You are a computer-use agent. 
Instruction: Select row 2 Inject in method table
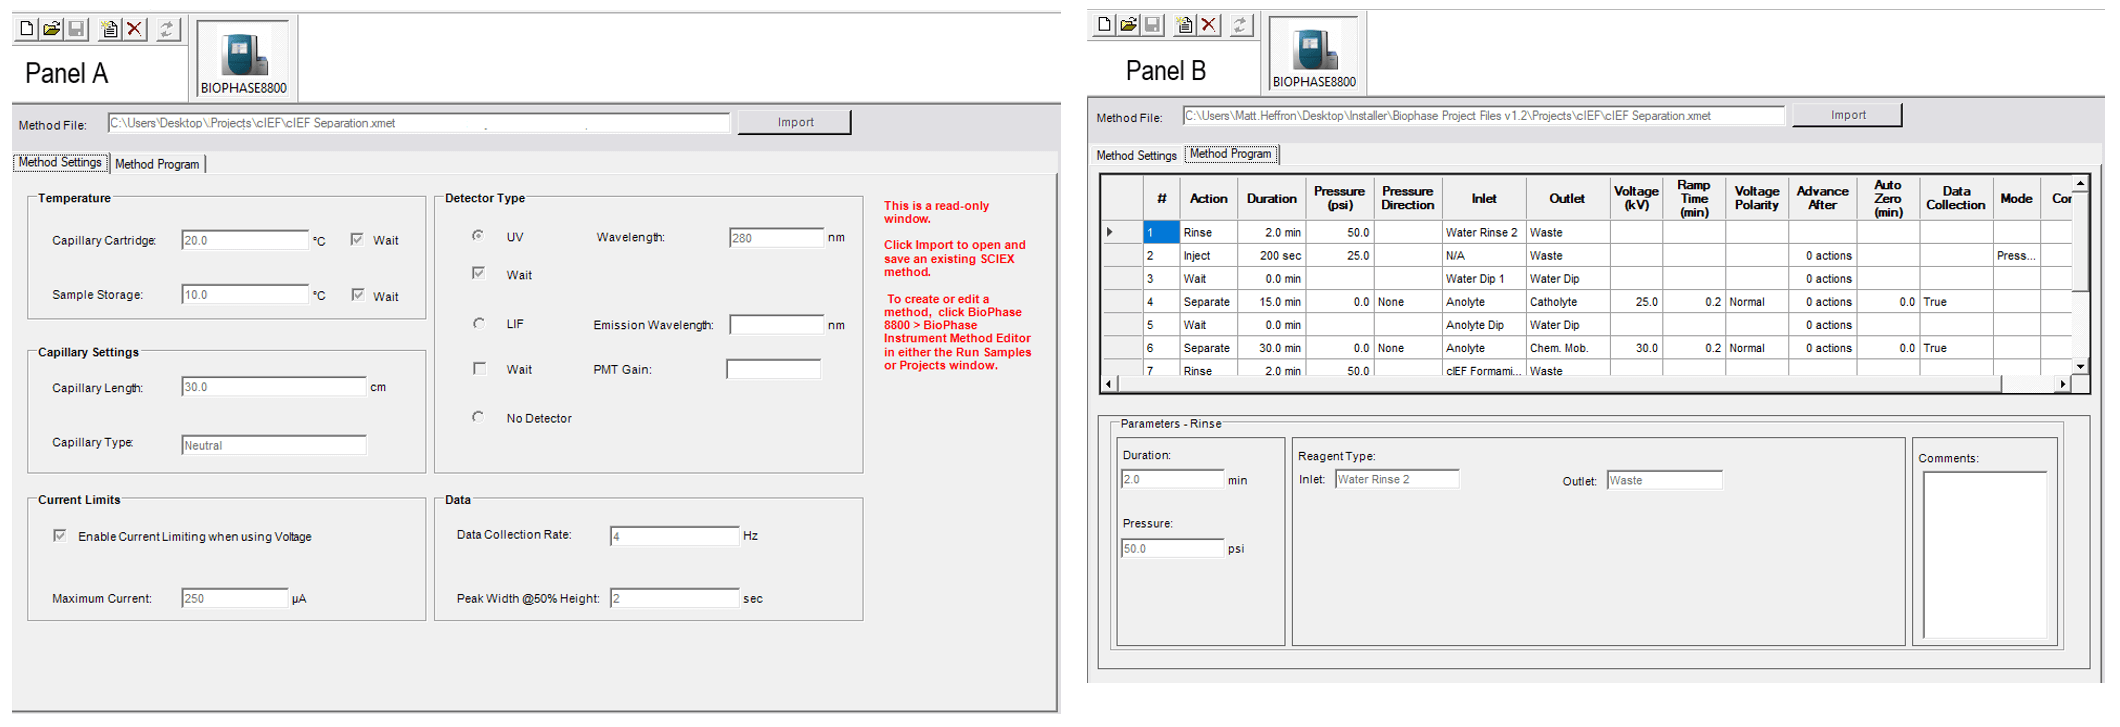(x=1587, y=255)
